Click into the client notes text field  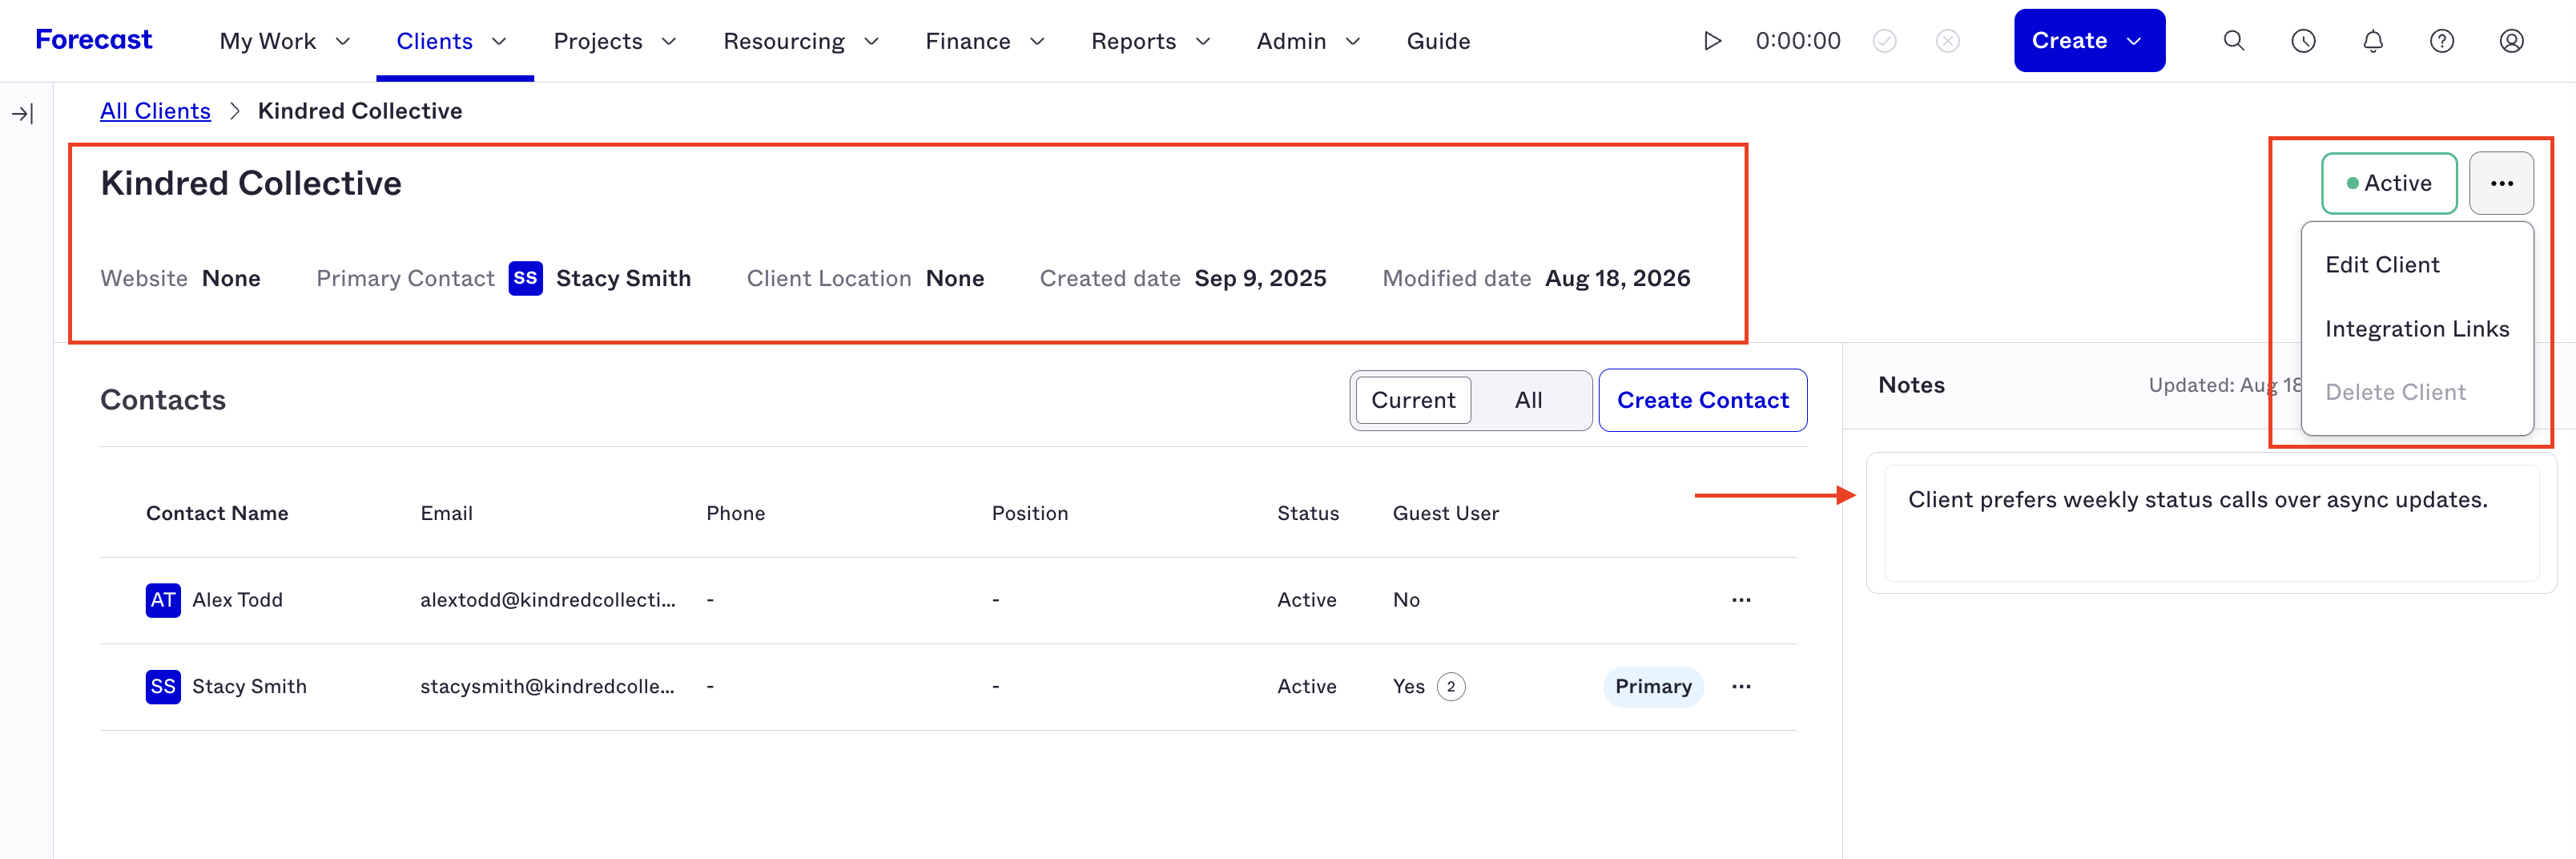(x=2211, y=522)
